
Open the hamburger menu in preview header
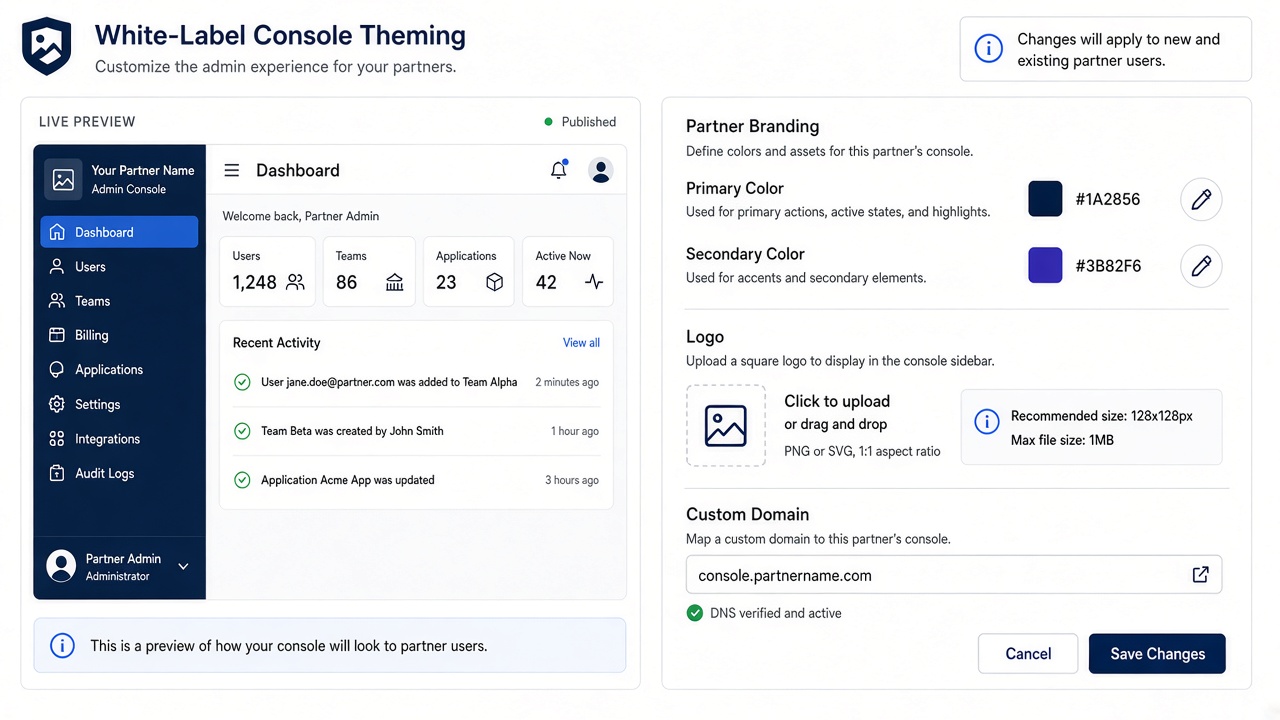pyautogui.click(x=231, y=170)
